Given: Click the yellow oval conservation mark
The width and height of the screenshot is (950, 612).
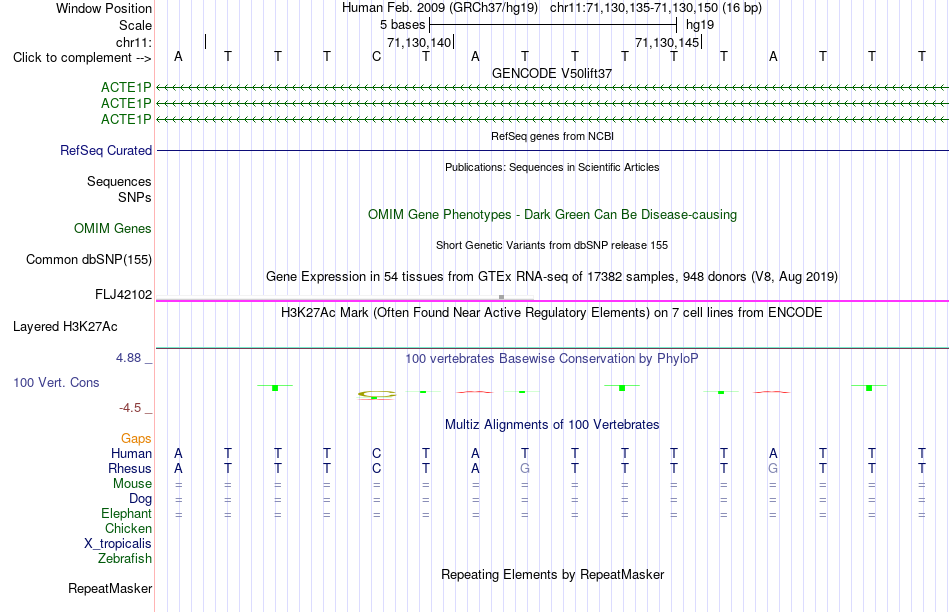Looking at the screenshot, I should [x=376, y=394].
